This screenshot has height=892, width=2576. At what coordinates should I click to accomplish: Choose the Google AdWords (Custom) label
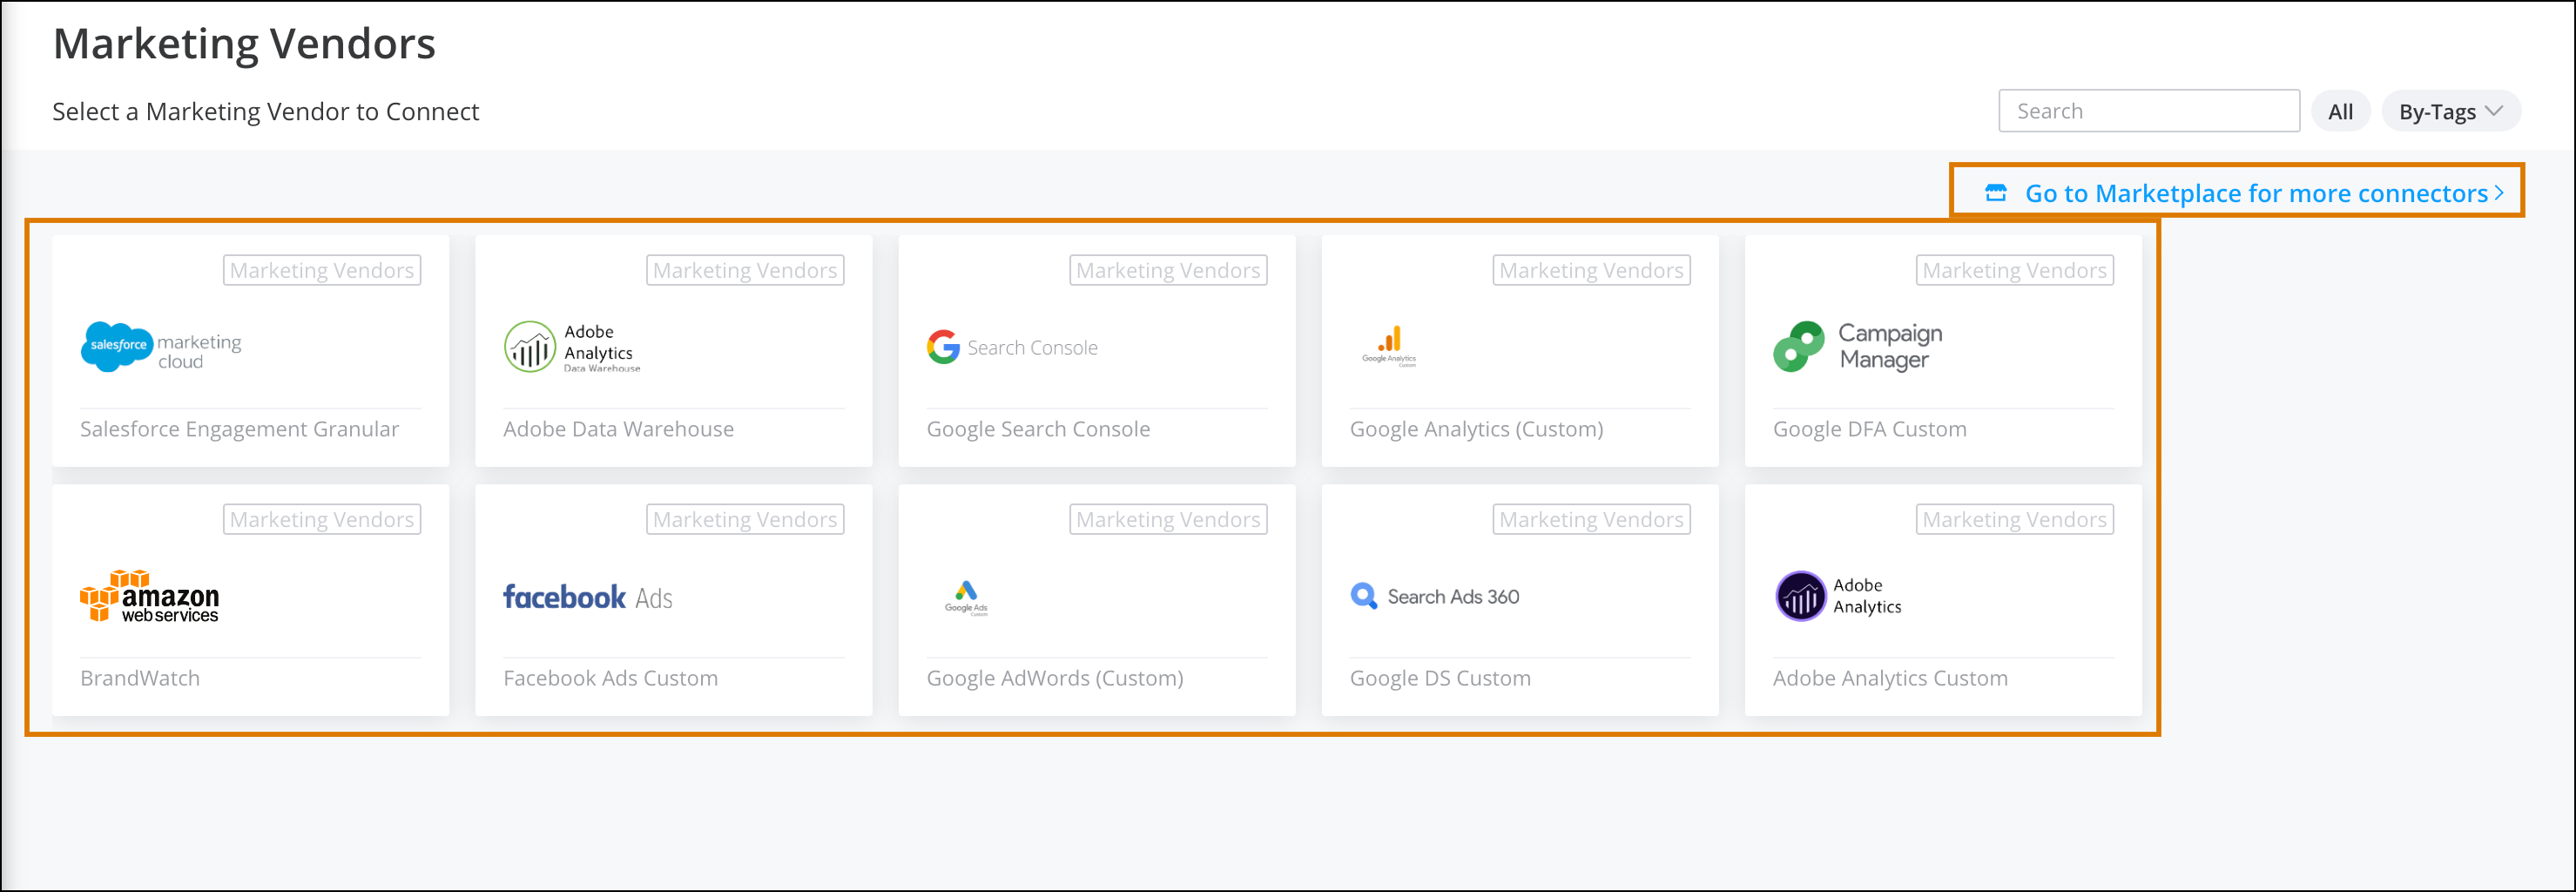[1055, 678]
